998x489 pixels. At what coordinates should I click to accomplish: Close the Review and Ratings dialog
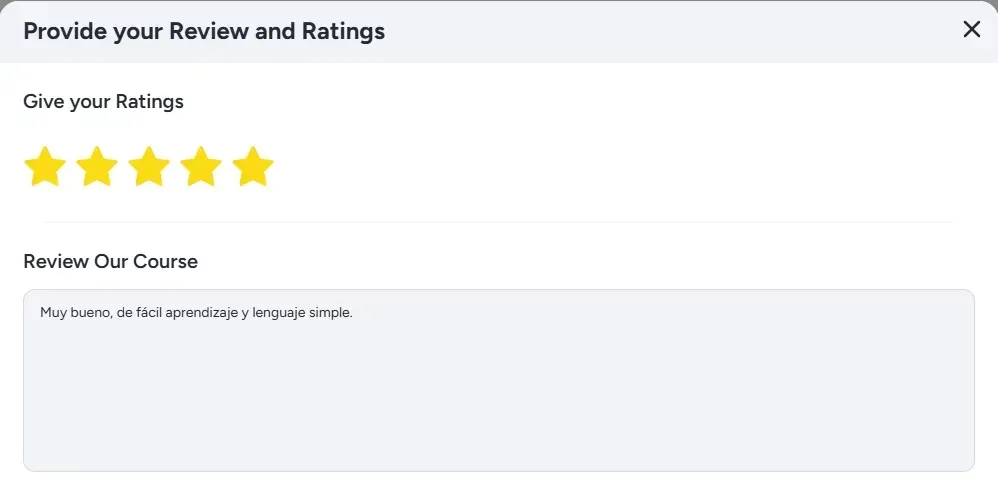coord(971,30)
